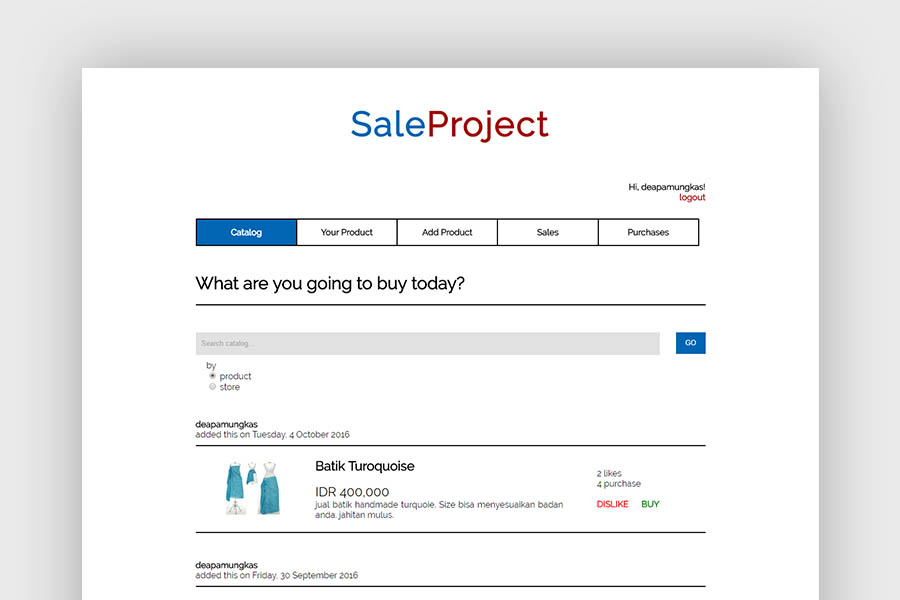Select the 'product' search radio option
This screenshot has width=900, height=600.
pos(212,376)
